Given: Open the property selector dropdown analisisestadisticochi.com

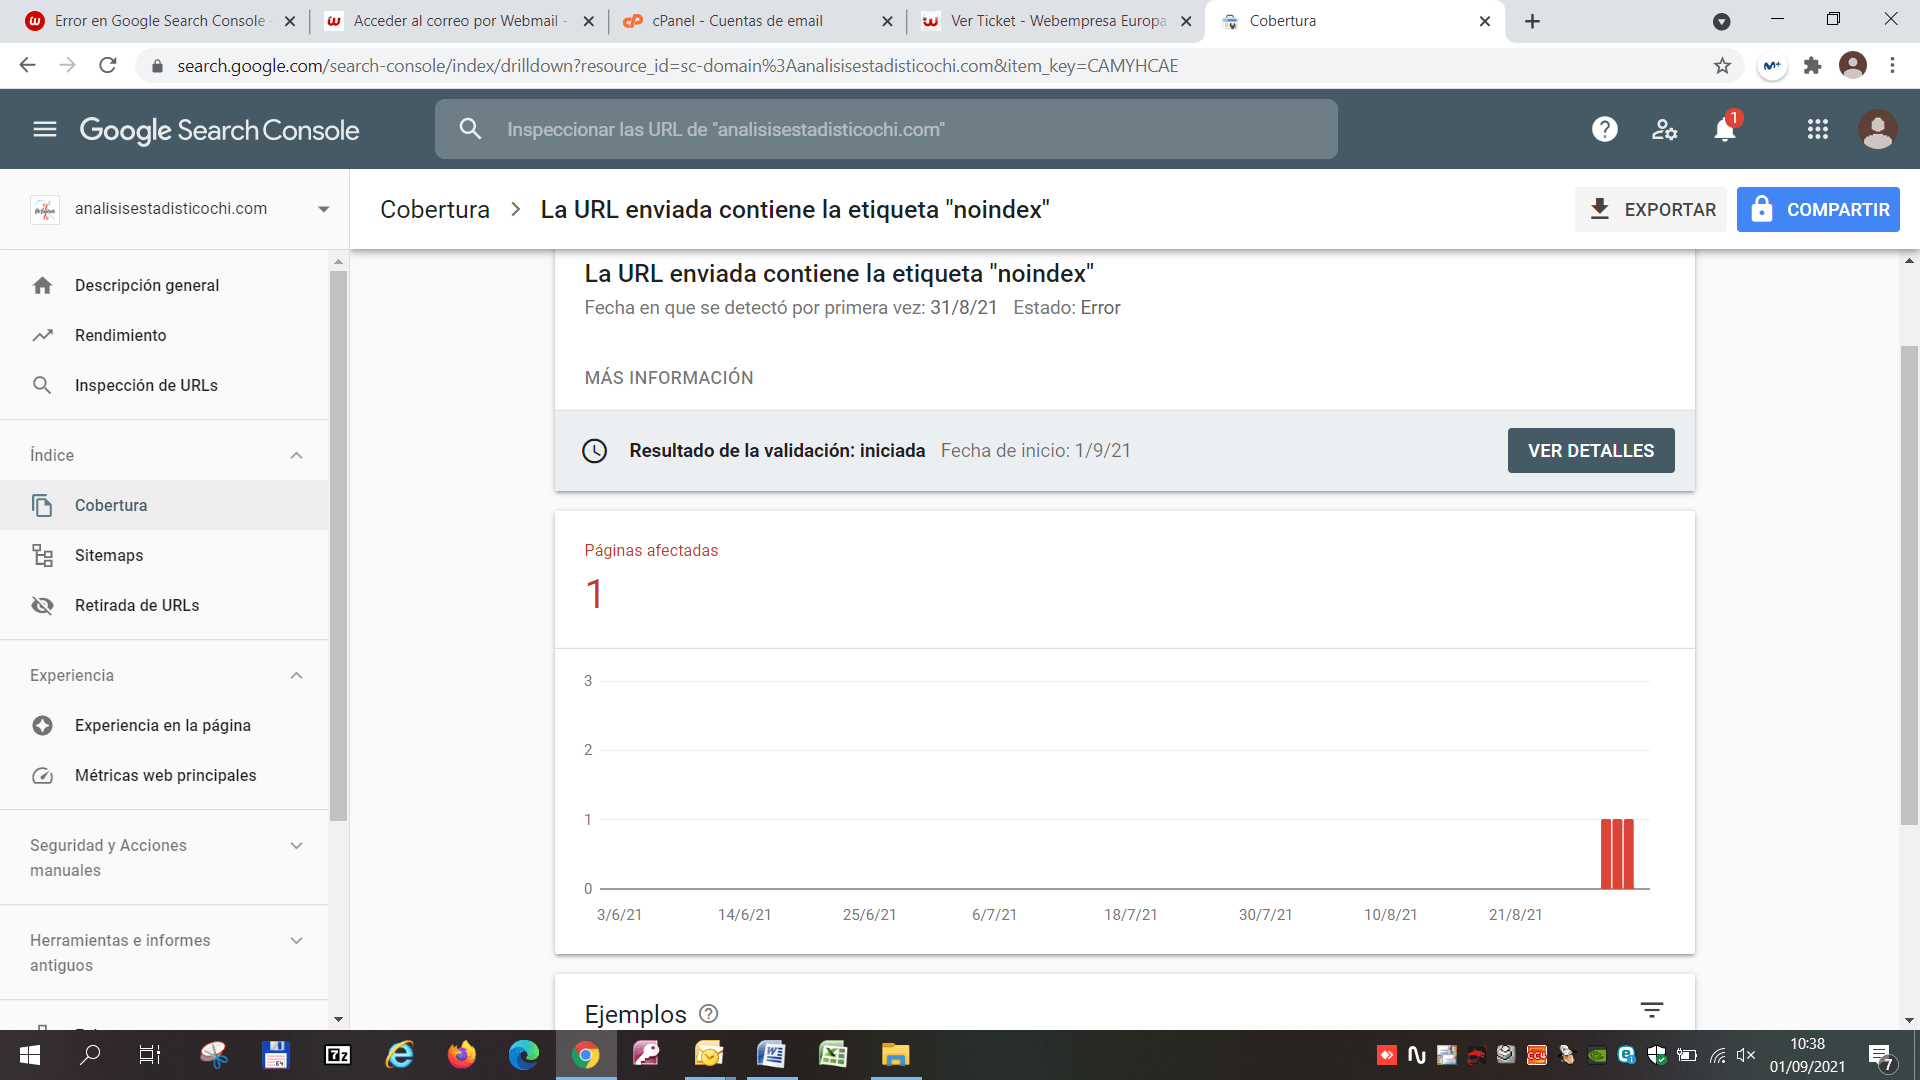Looking at the screenshot, I should tap(180, 209).
